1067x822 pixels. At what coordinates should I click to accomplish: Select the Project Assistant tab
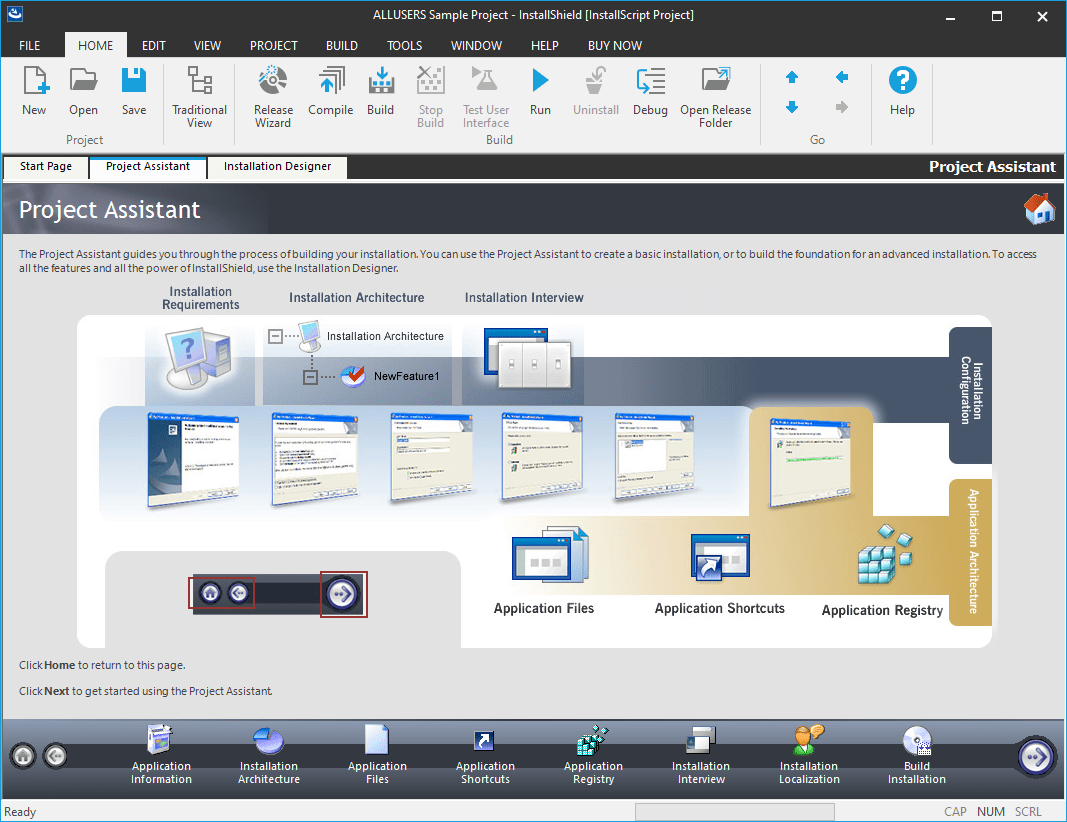click(x=148, y=167)
